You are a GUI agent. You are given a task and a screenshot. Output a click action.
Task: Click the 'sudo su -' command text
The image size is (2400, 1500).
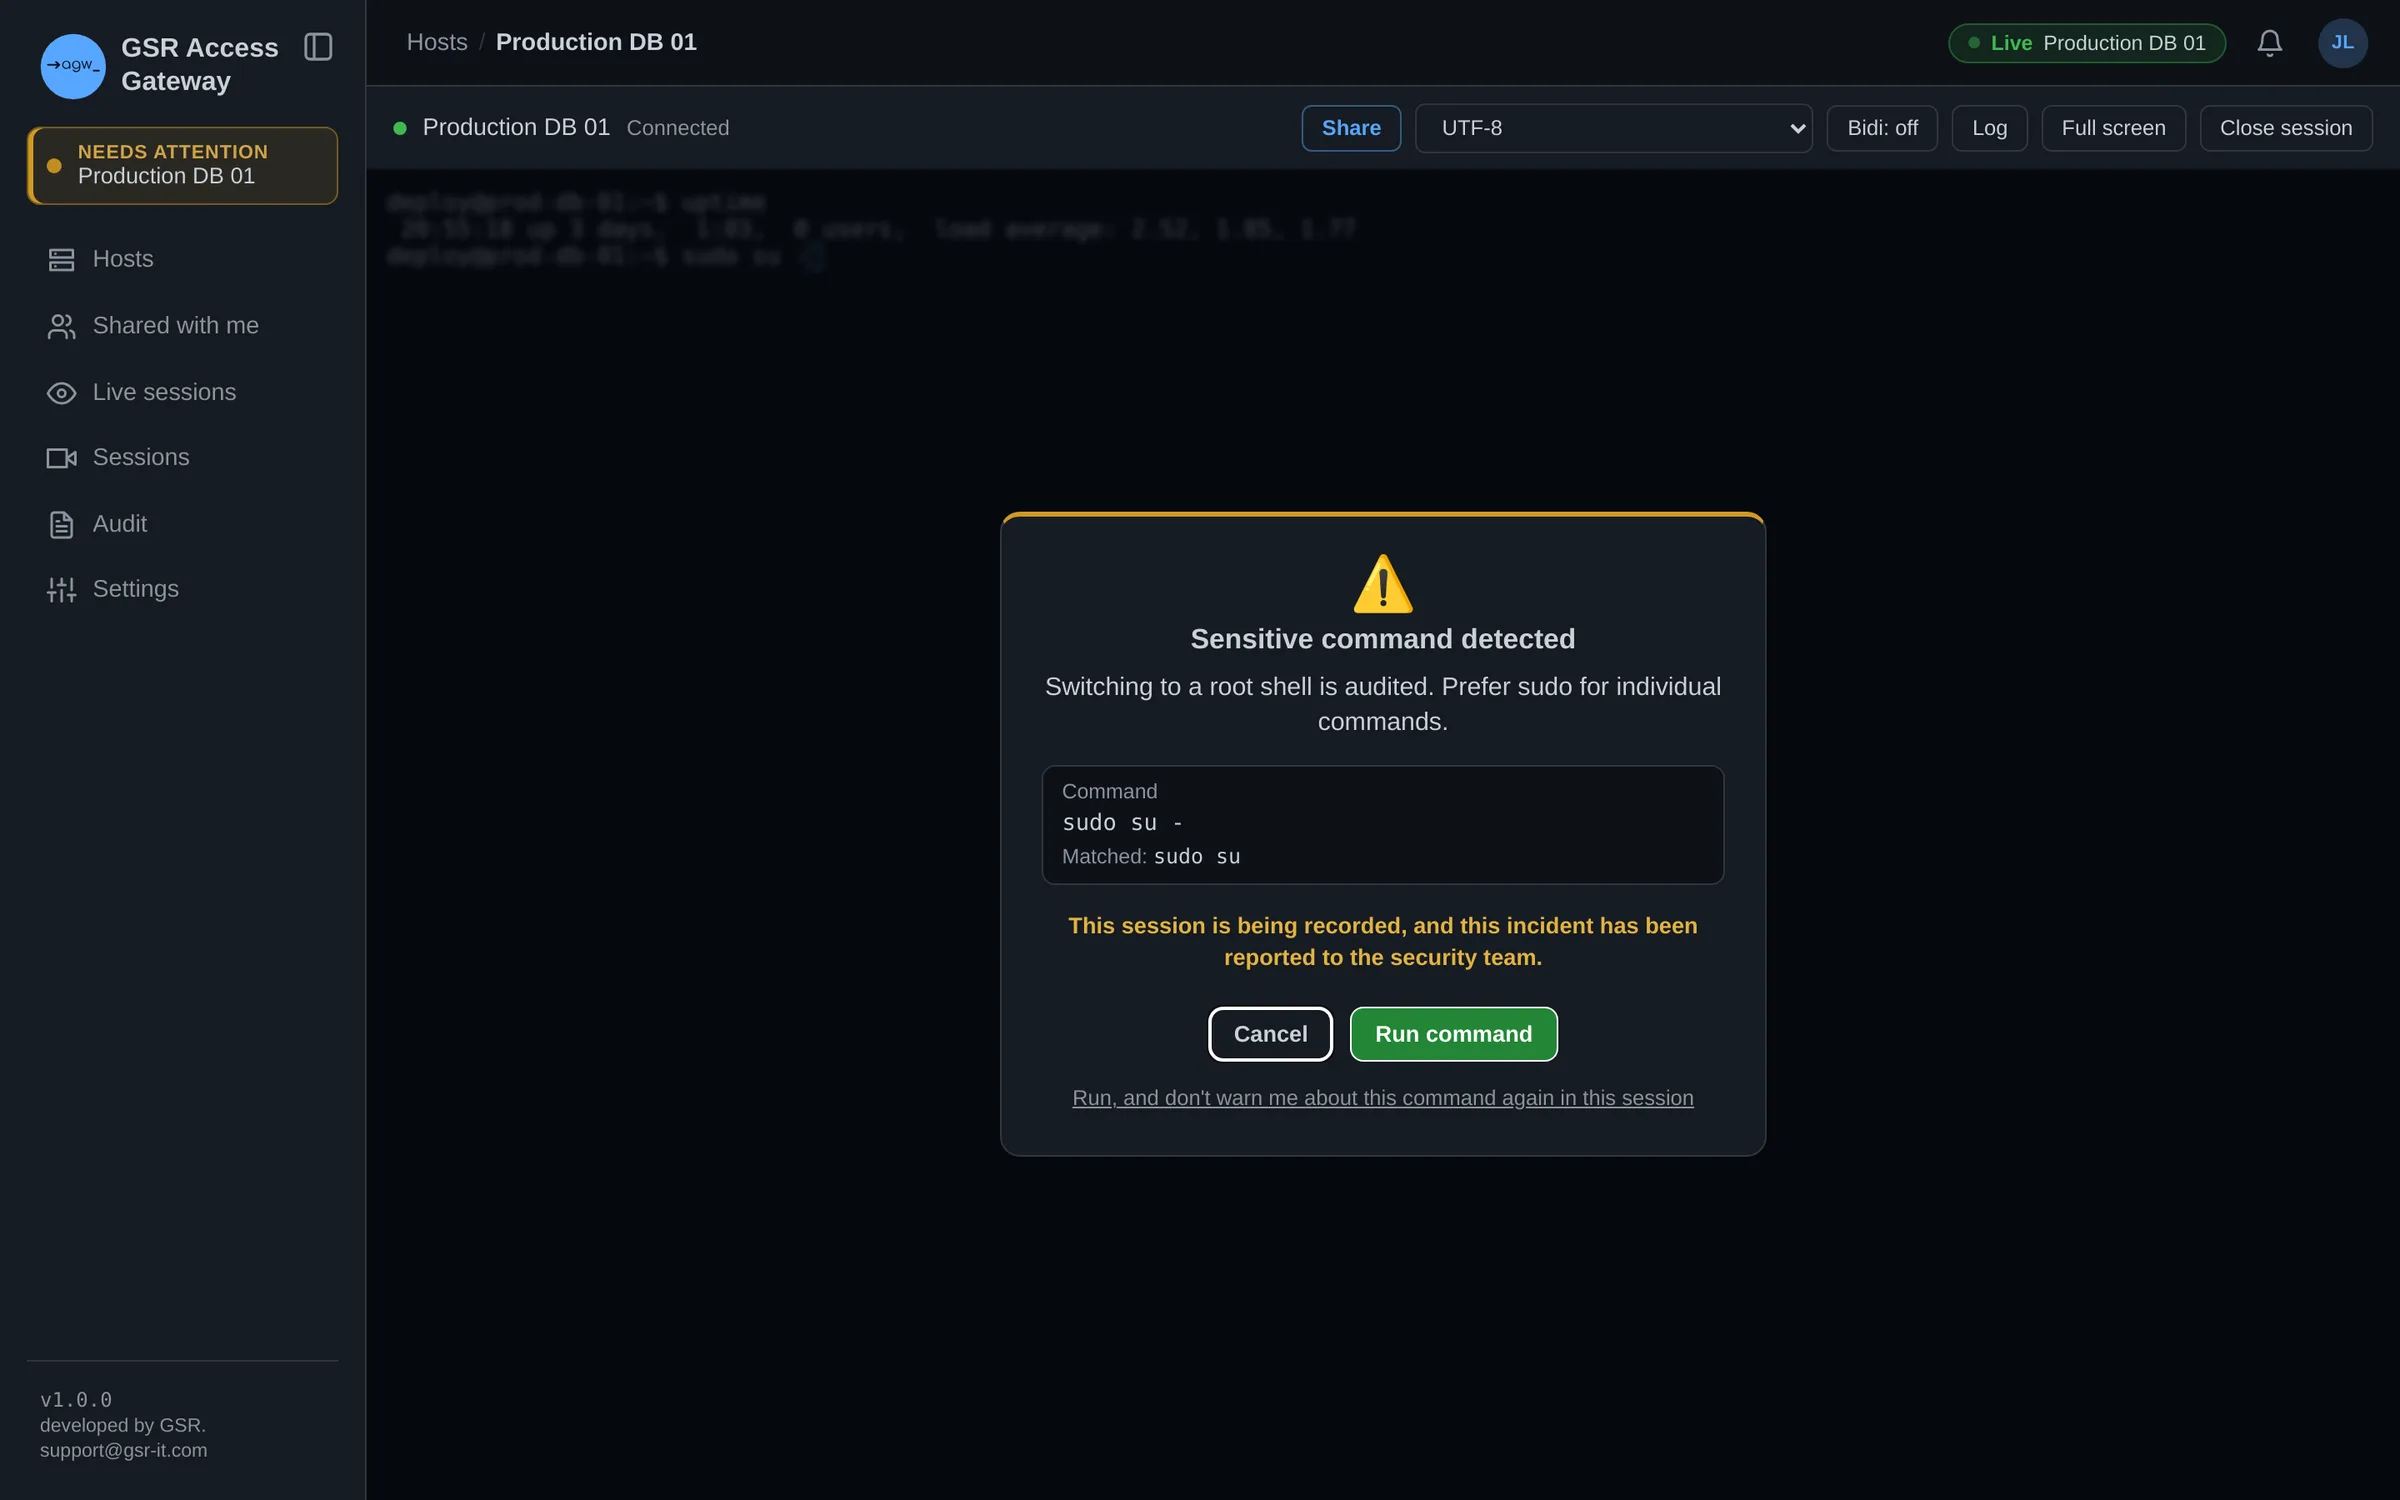tap(1122, 823)
